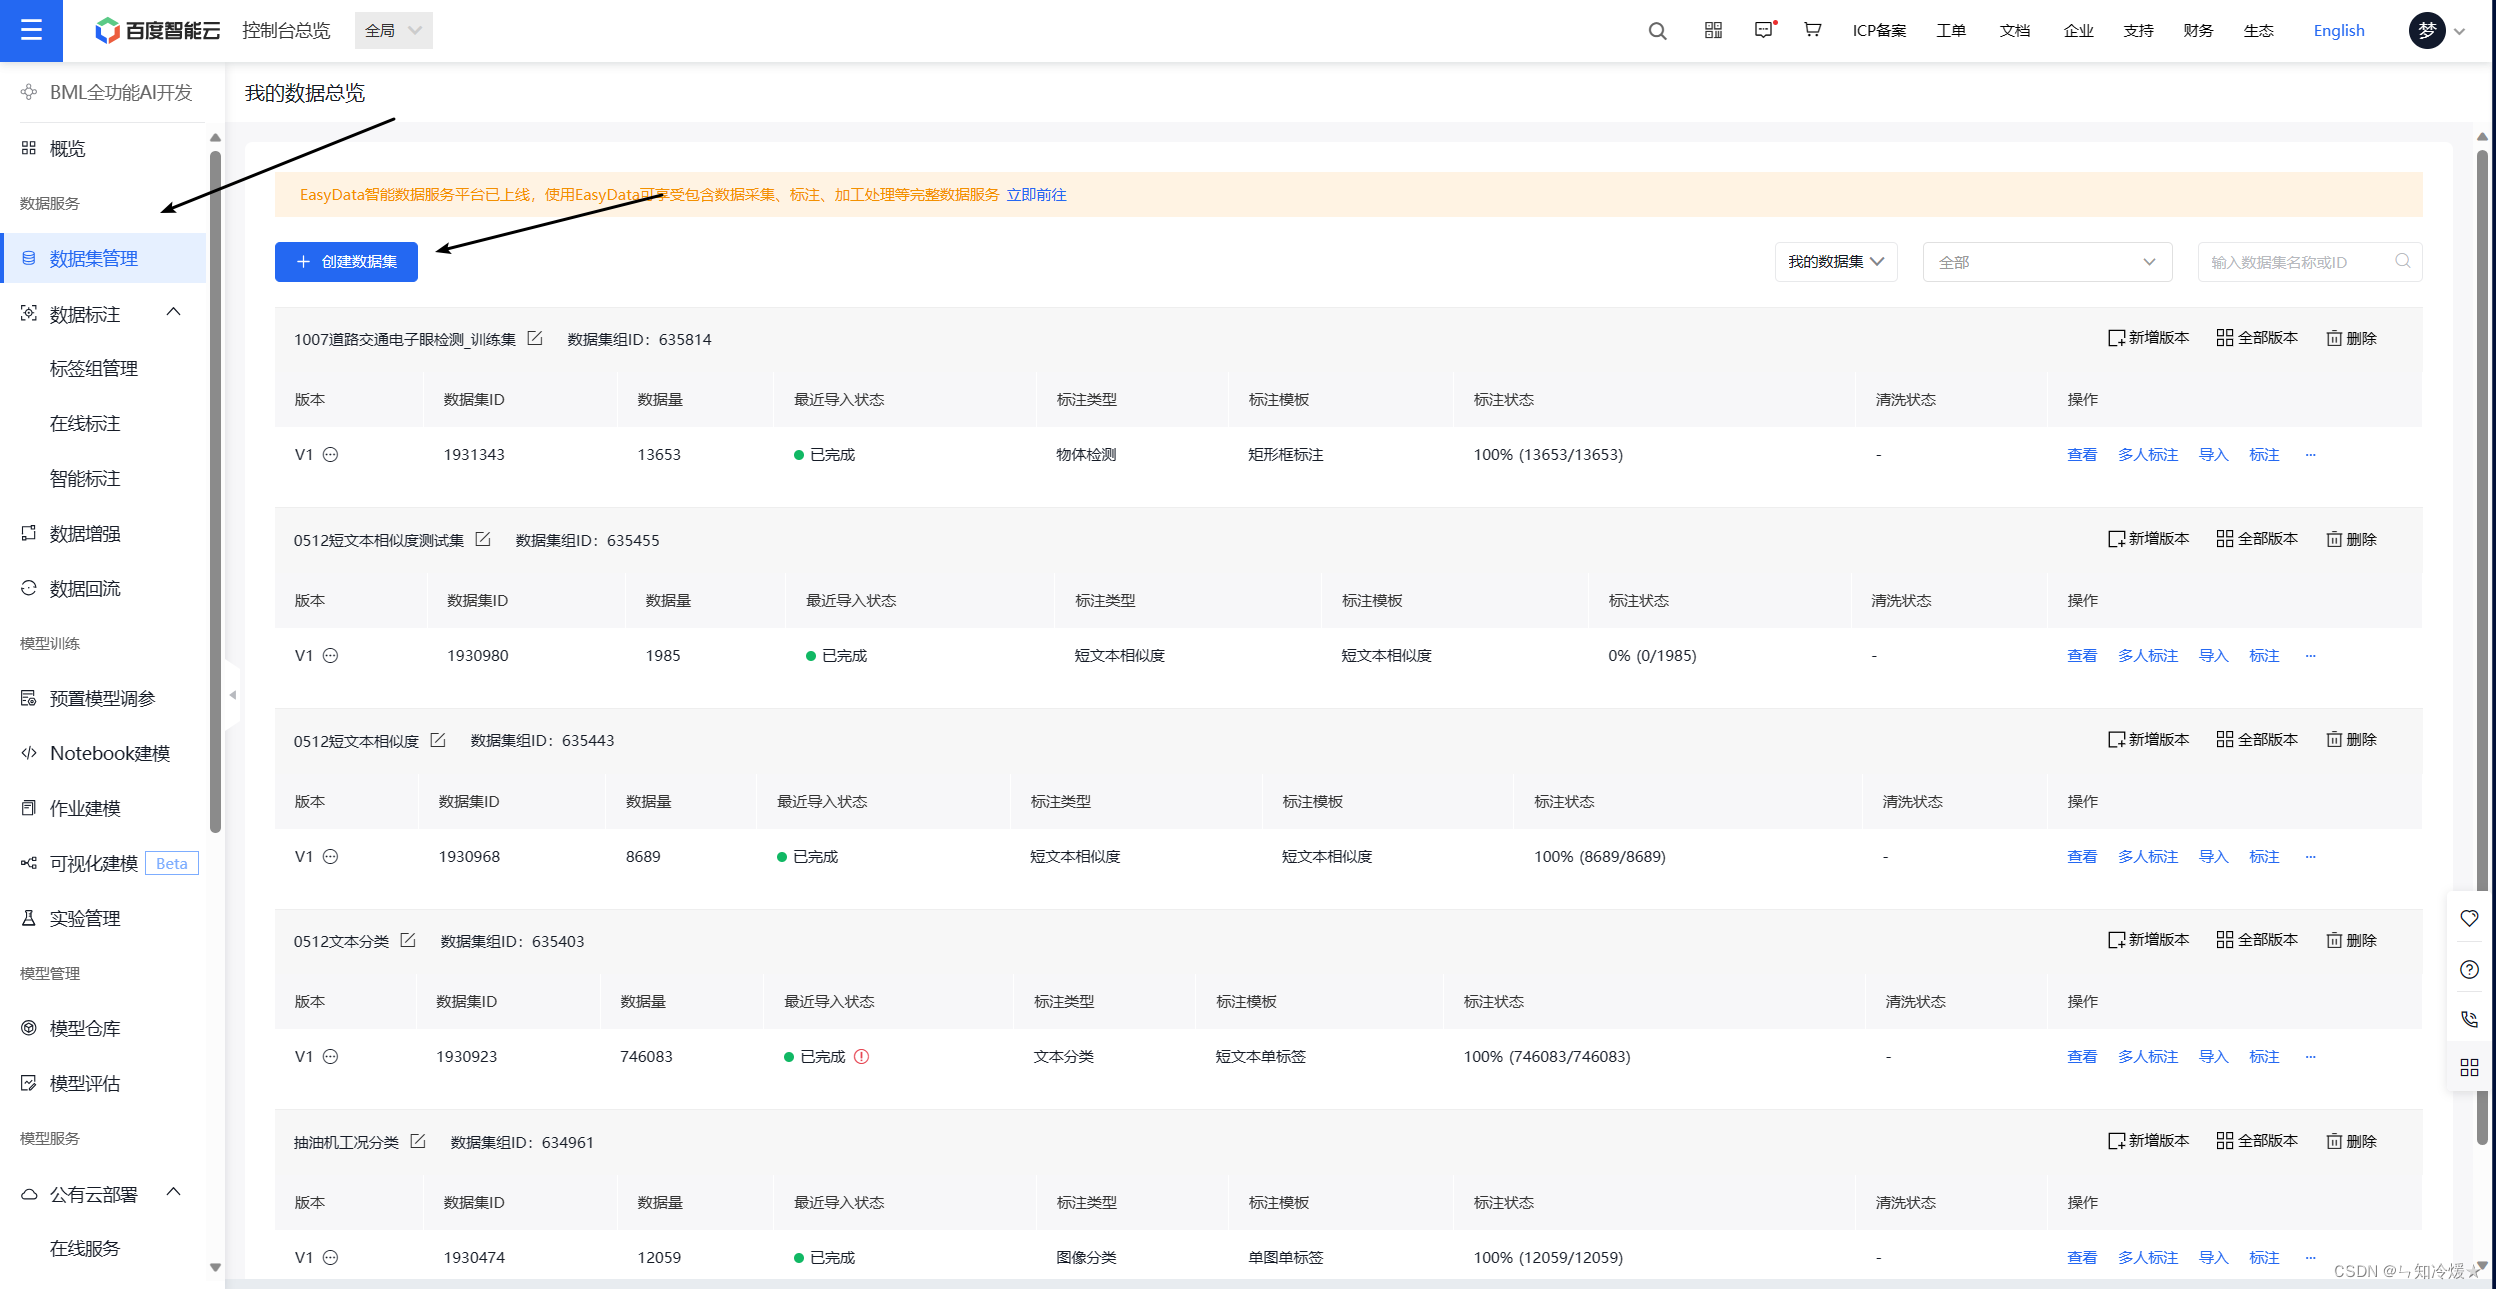Click 导入 for dataset 1930968
Screen dimensions: 2496x1289
pyautogui.click(x=2214, y=857)
